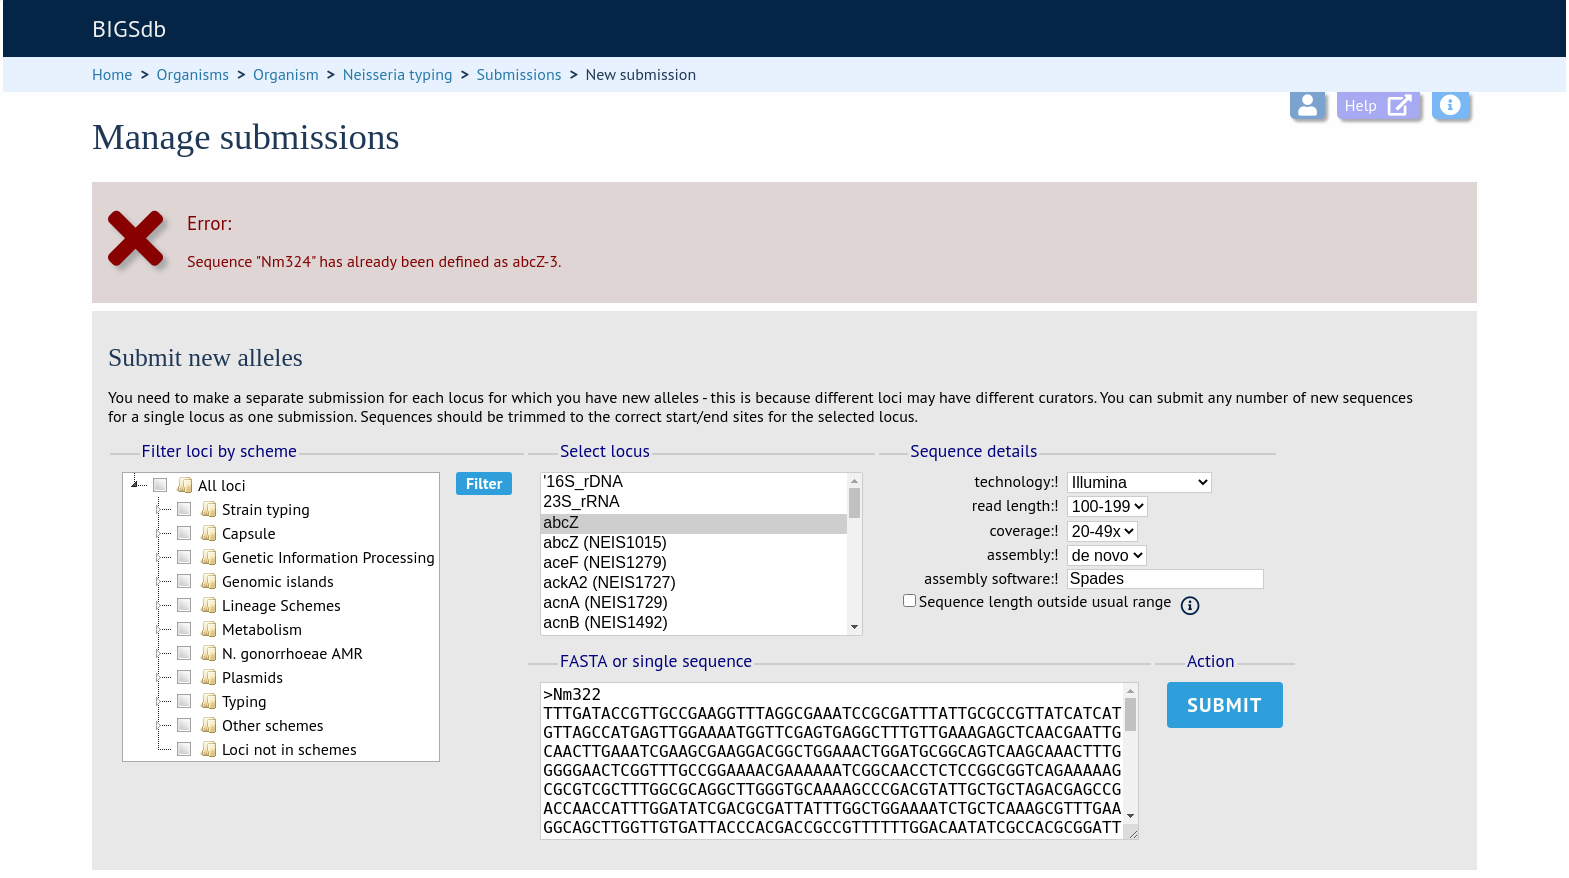Check the Plasmids checkbox
Image resolution: width=1569 pixels, height=878 pixels.
pyautogui.click(x=184, y=677)
